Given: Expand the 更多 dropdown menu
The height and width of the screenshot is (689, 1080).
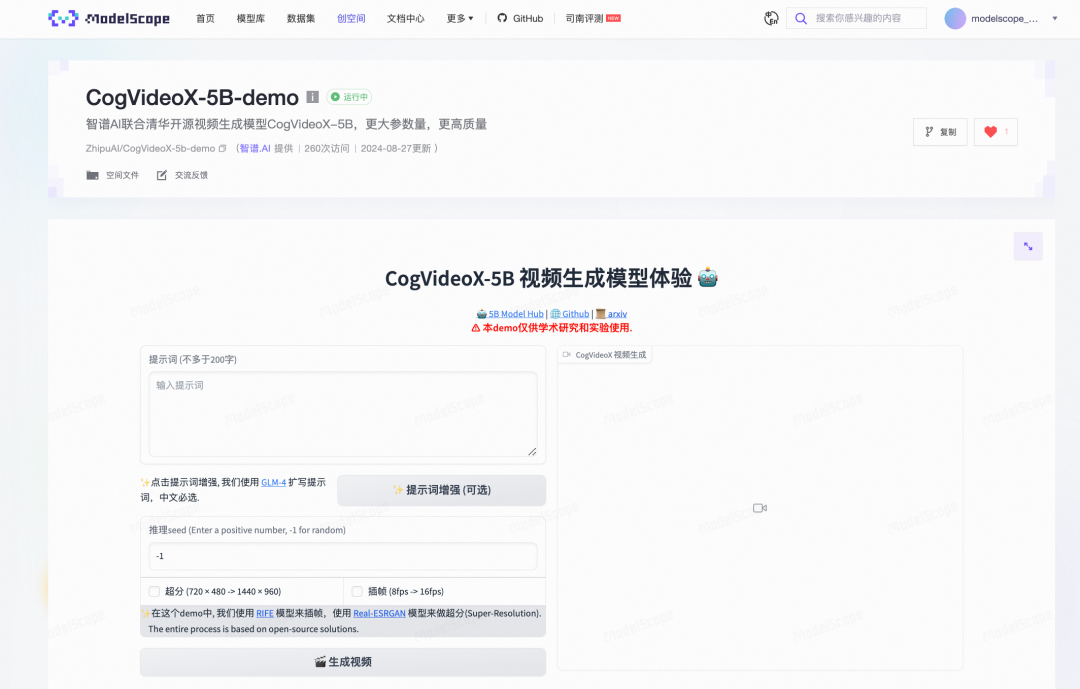Looking at the screenshot, I should pos(460,19).
